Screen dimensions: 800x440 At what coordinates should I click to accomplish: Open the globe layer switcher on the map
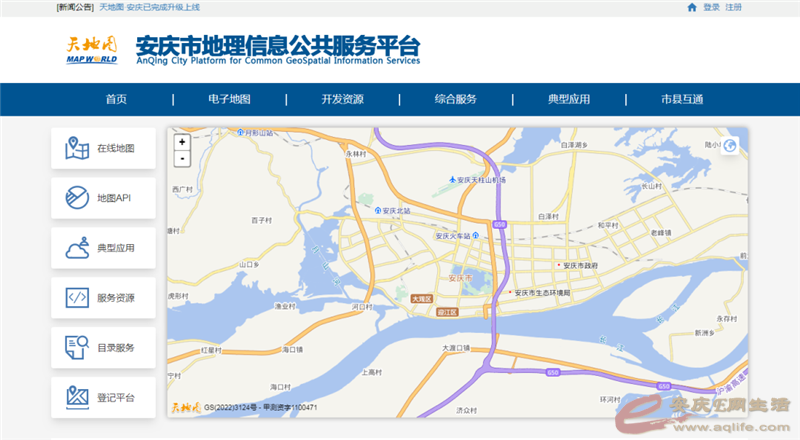(731, 146)
